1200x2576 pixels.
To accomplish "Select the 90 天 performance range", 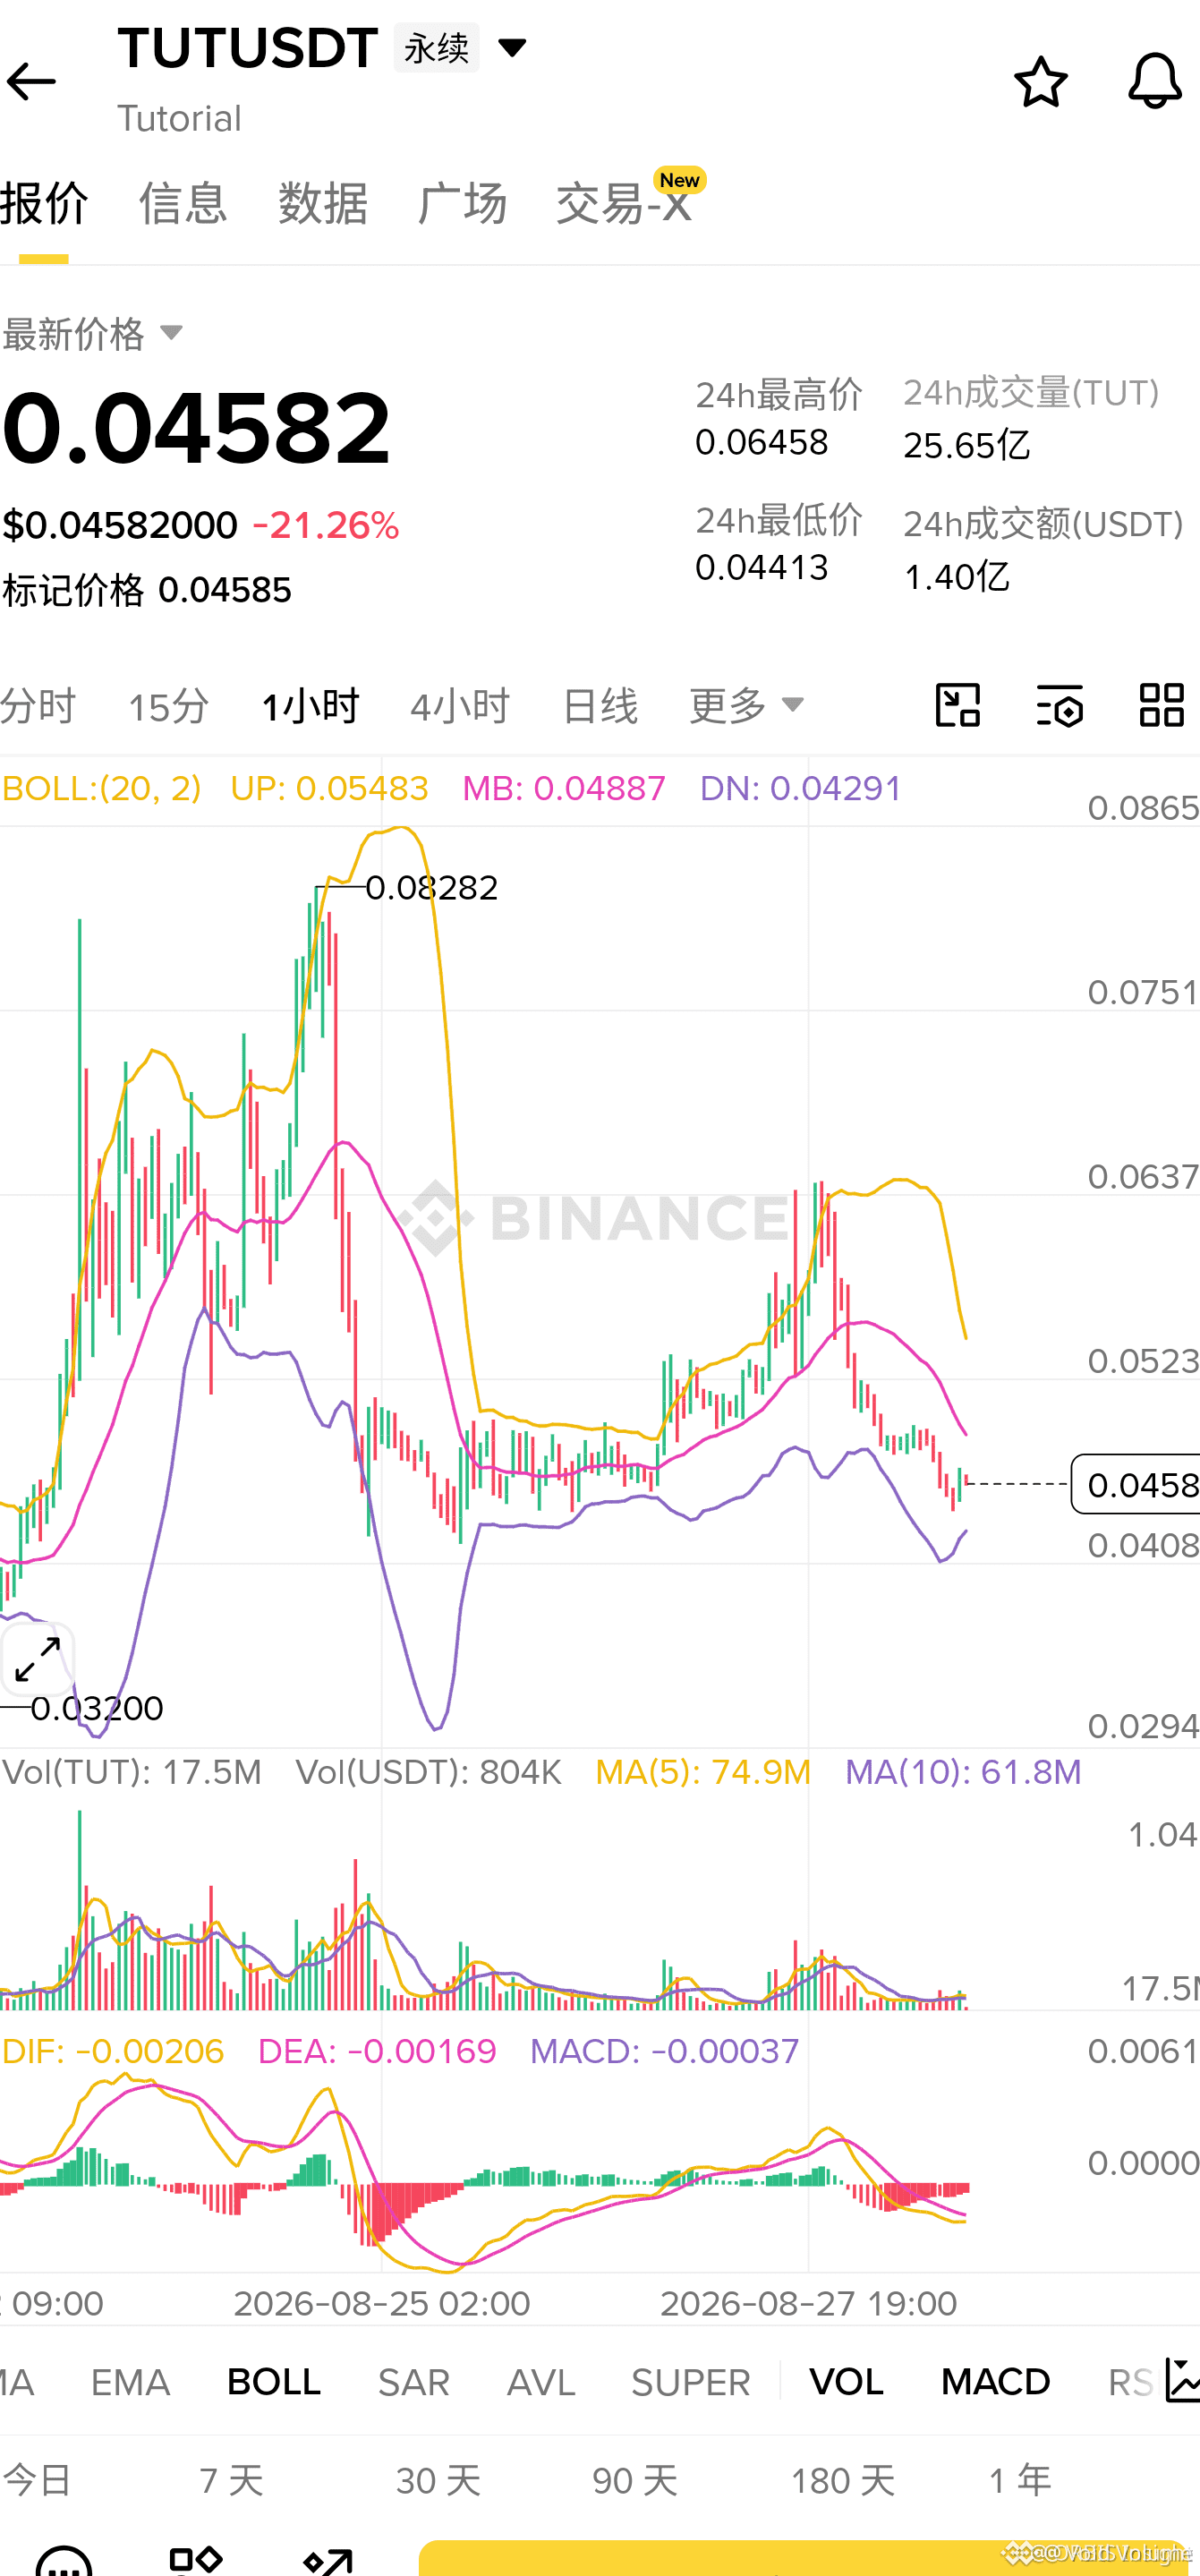I will click(635, 2481).
